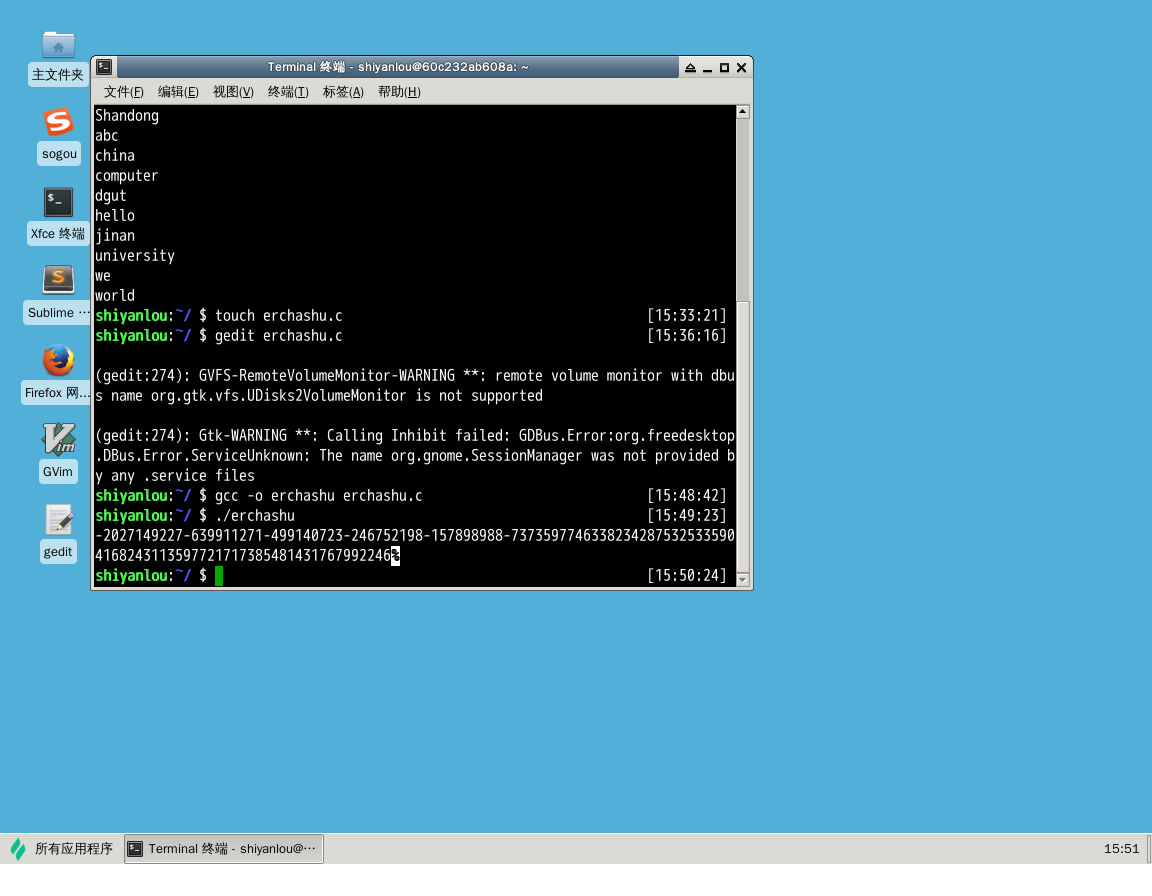1152x896 pixels.
Task: Click the 15:51 clock in the panel
Action: coord(1121,849)
